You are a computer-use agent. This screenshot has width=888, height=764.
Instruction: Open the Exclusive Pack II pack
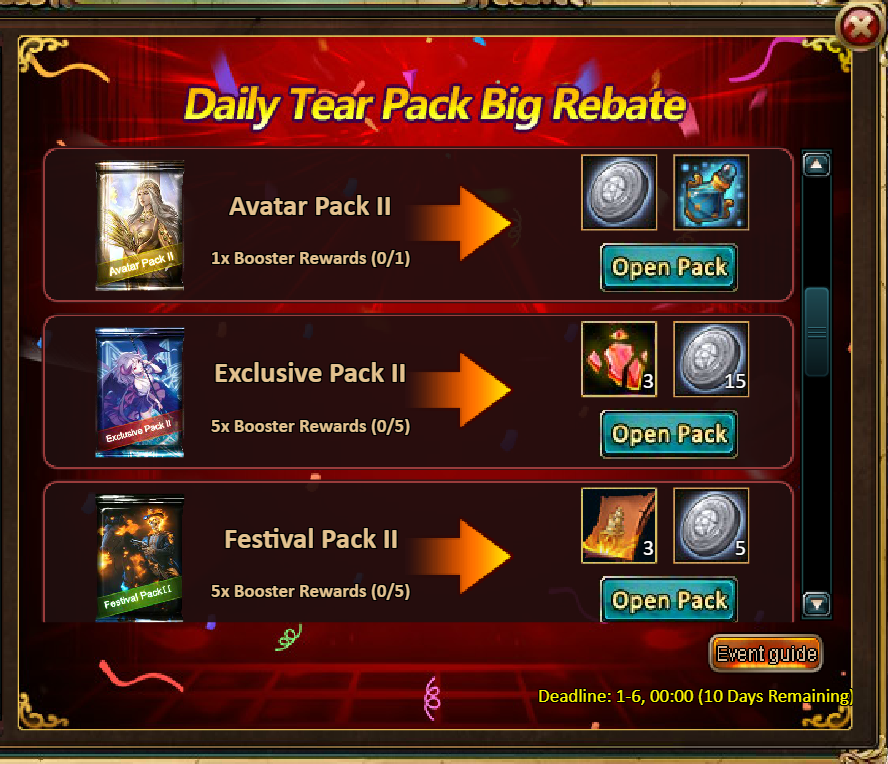pos(669,434)
